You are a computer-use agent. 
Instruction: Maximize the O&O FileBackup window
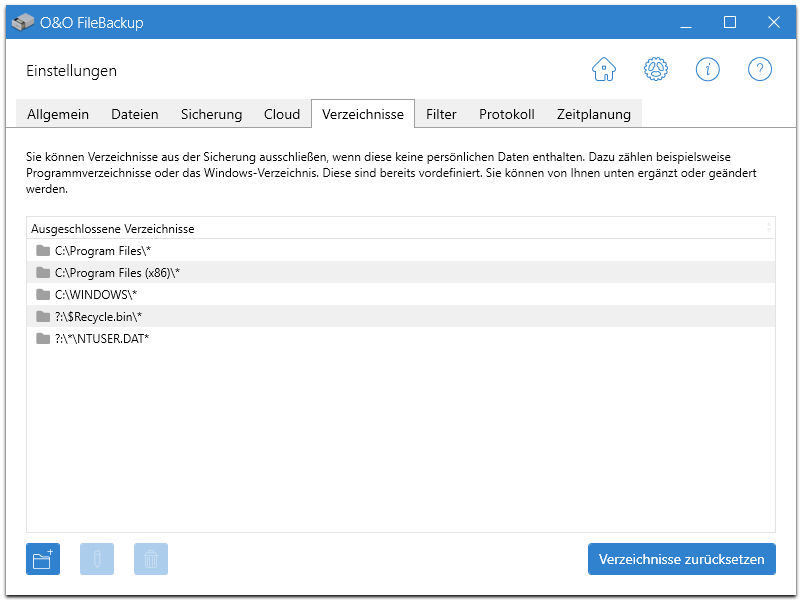pyautogui.click(x=730, y=23)
